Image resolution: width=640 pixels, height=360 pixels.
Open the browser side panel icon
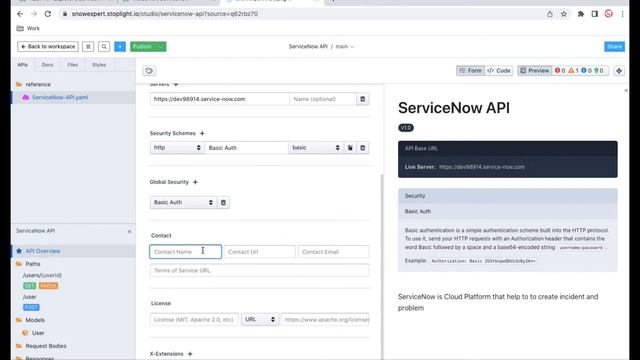pyautogui.click(x=595, y=14)
